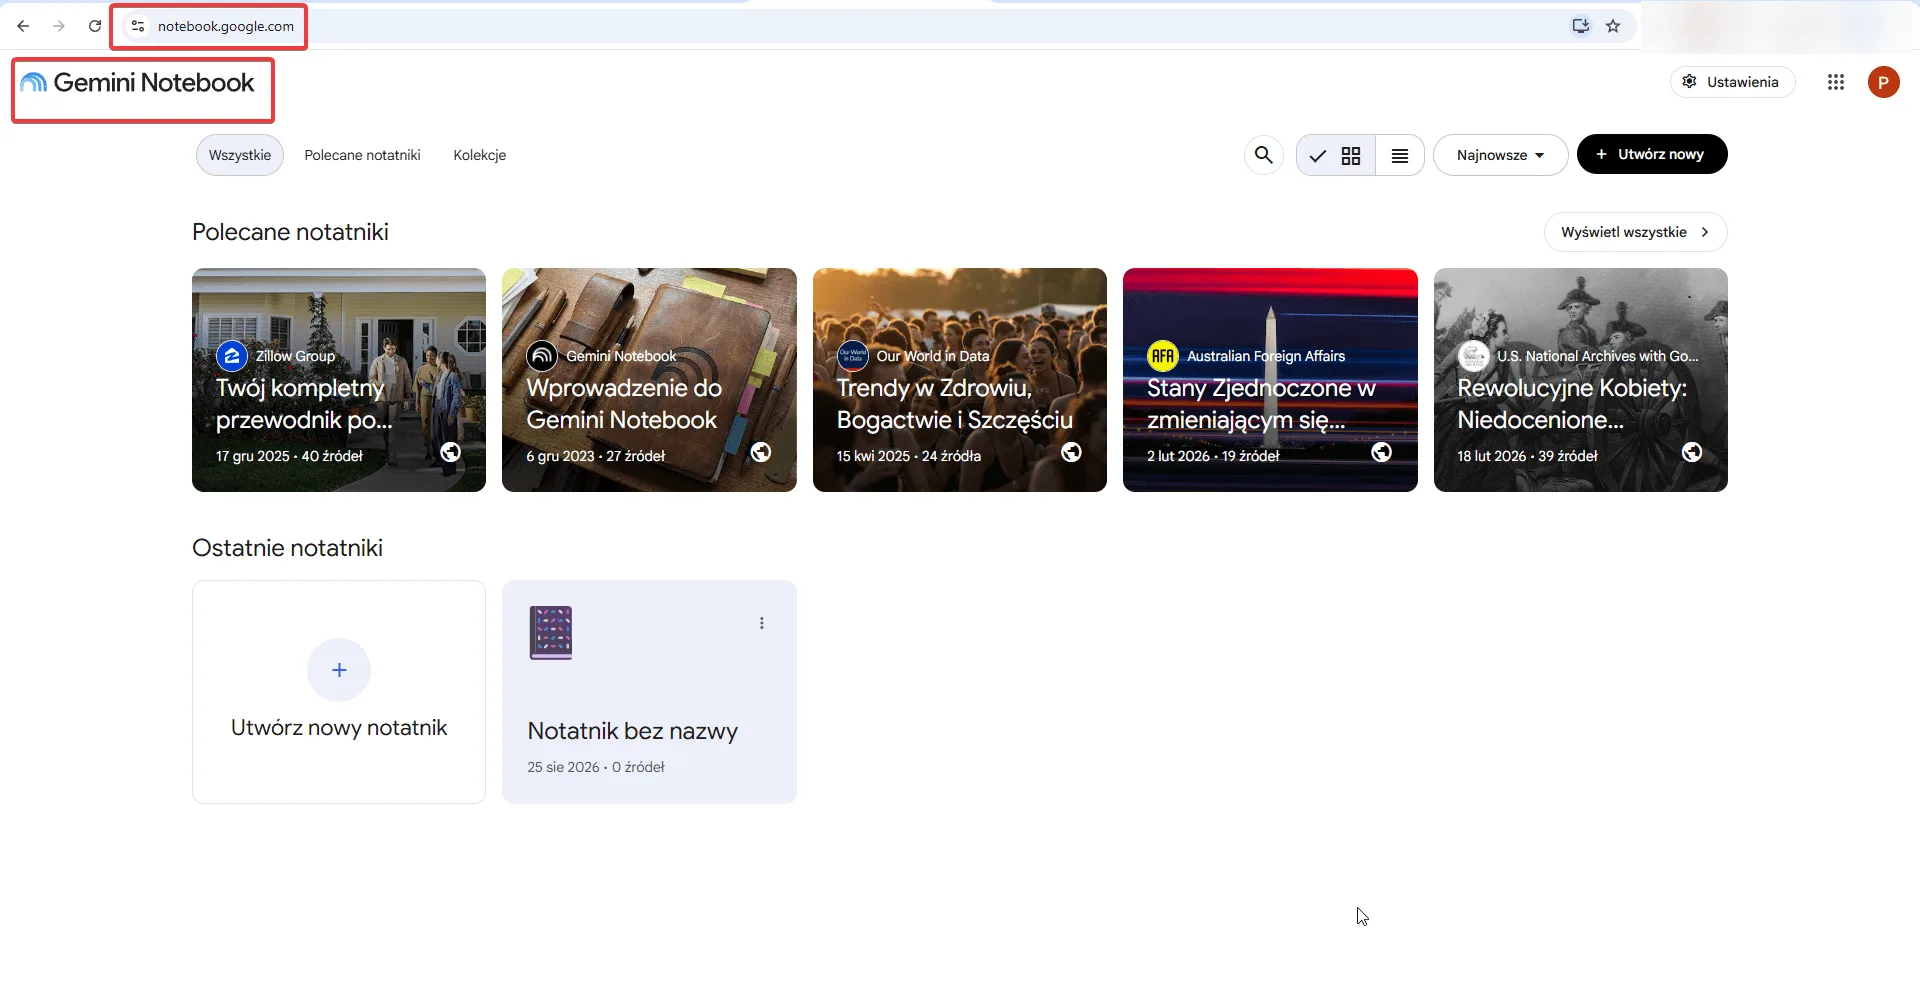The width and height of the screenshot is (1920, 993).
Task: Expand the Najnowsze sort dropdown
Action: (x=1500, y=155)
